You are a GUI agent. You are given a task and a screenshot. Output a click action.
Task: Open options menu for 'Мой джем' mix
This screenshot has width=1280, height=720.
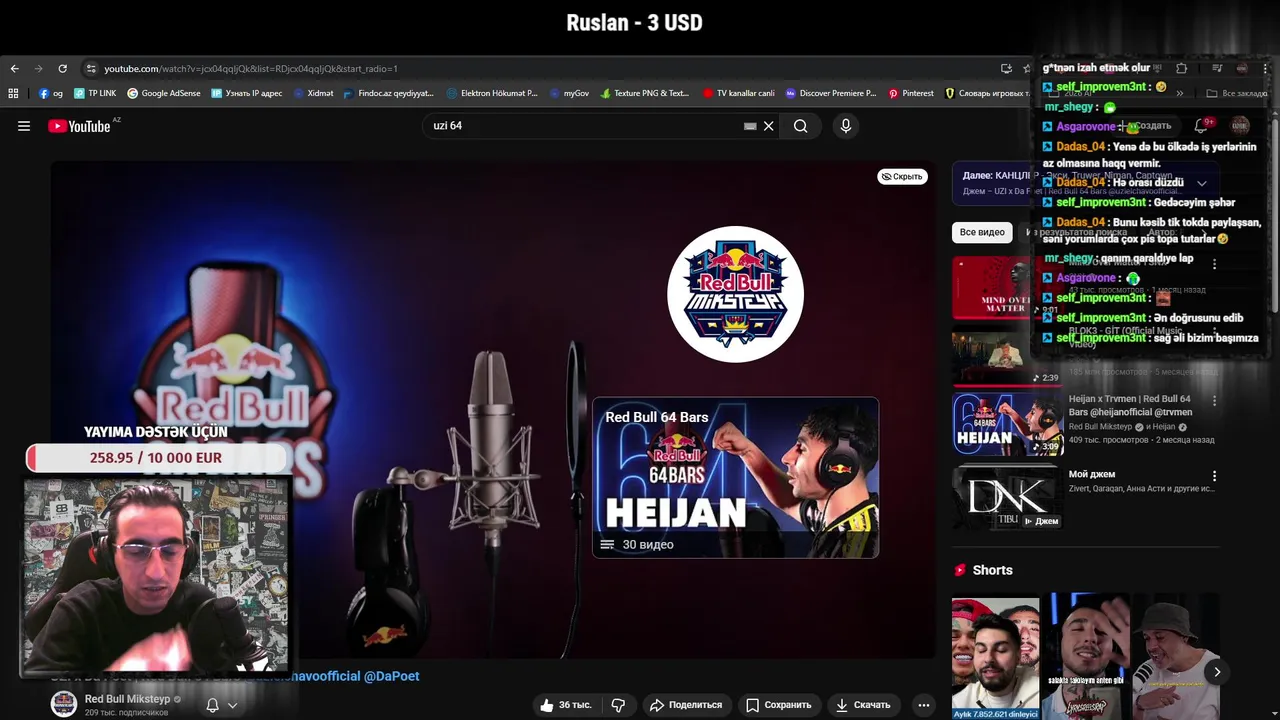pos(1214,476)
